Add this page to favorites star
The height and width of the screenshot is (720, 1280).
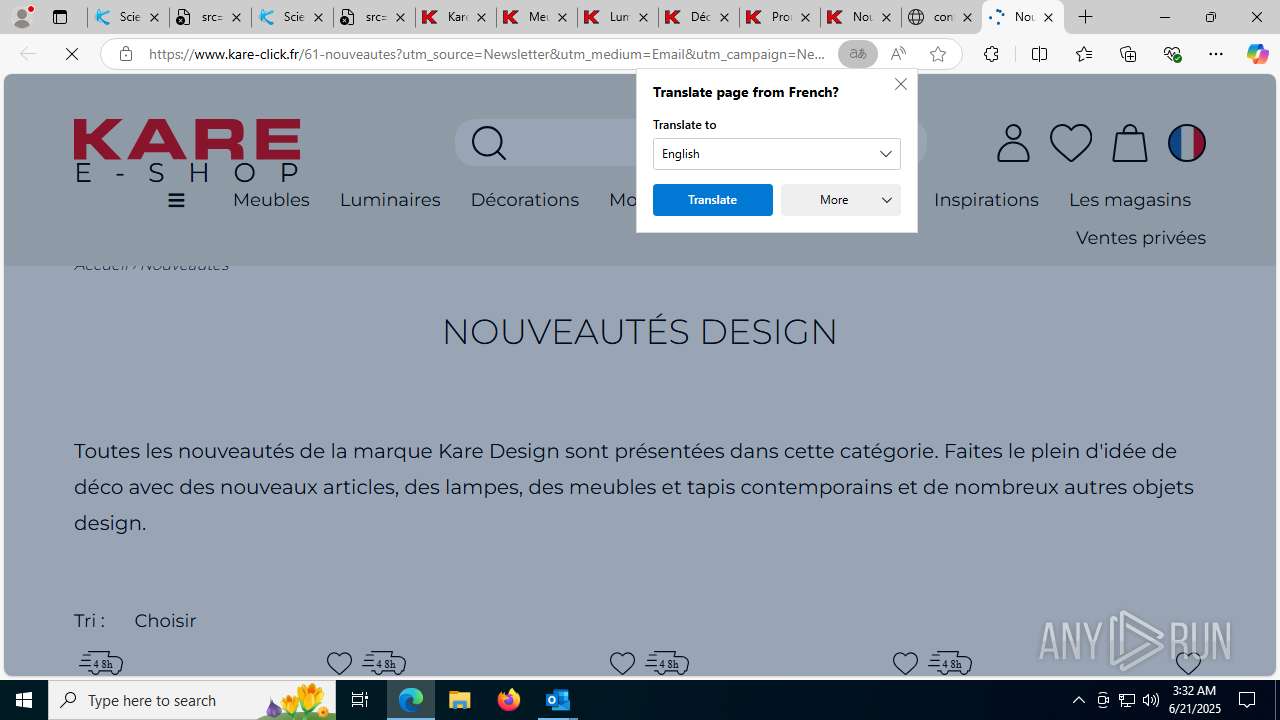pos(938,54)
